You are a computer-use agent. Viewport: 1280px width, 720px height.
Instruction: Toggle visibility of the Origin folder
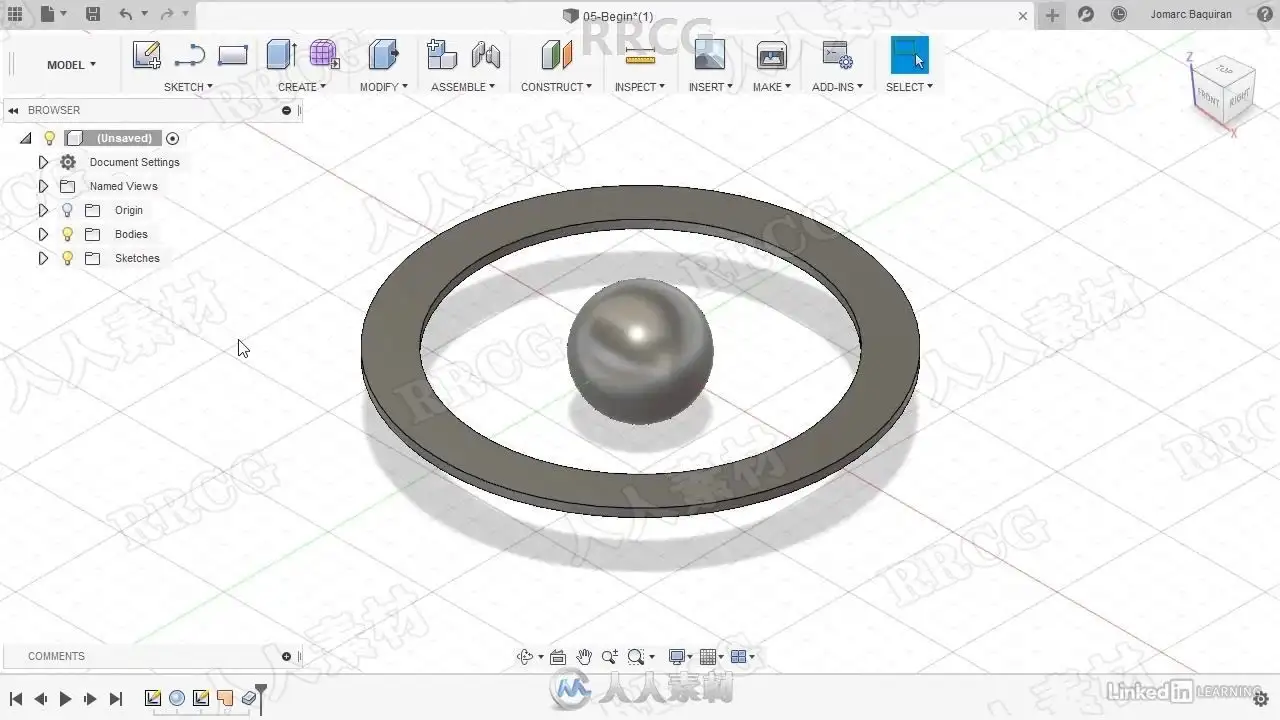(67, 210)
